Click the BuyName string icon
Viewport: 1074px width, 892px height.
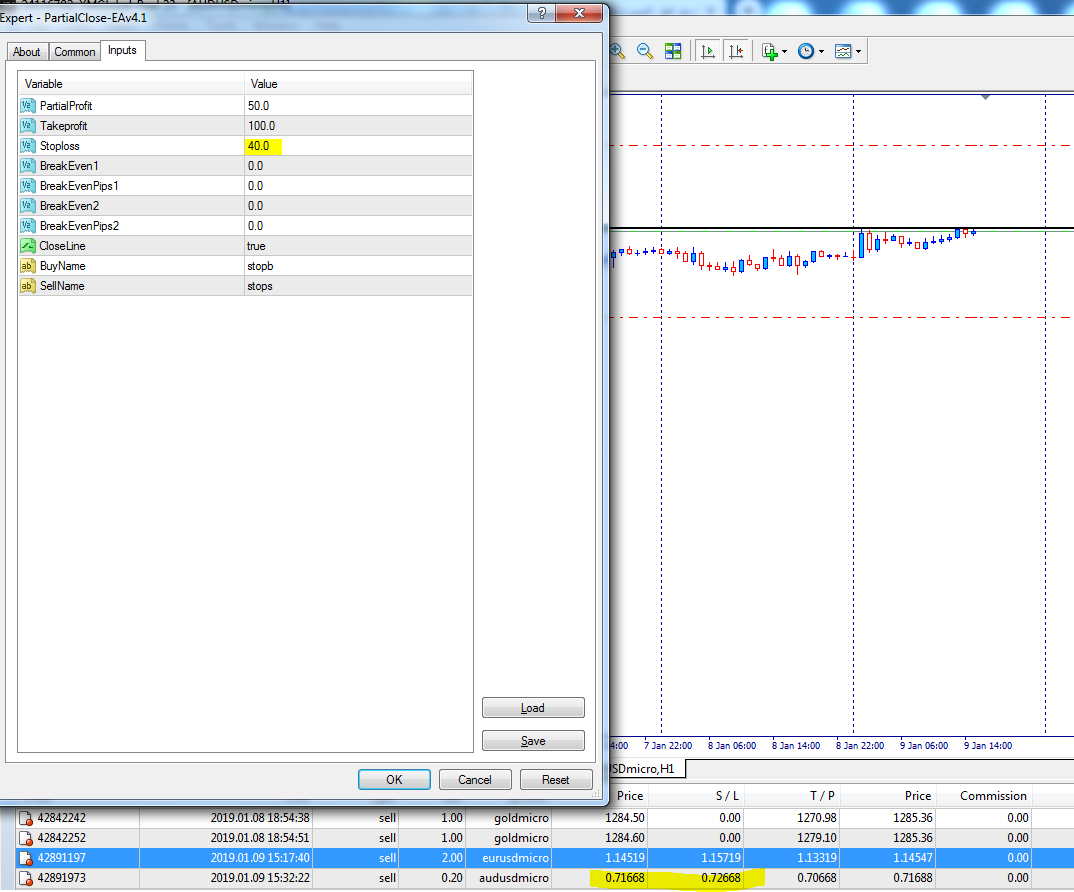point(27,266)
